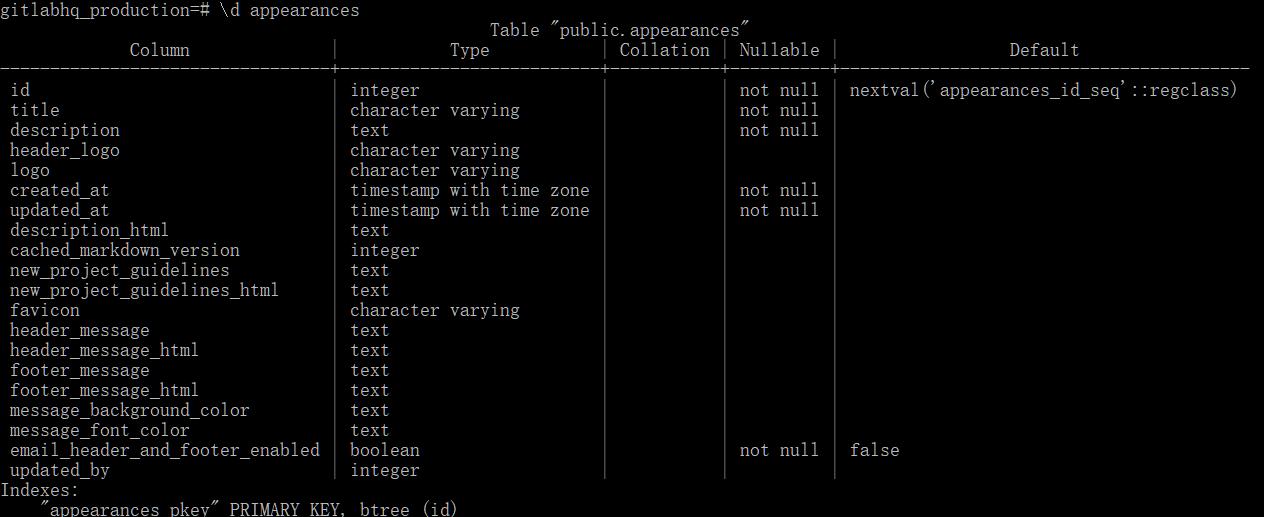Click the new_project_guidelines_html row text
Image resolution: width=1264 pixels, height=517 pixels.
(144, 290)
